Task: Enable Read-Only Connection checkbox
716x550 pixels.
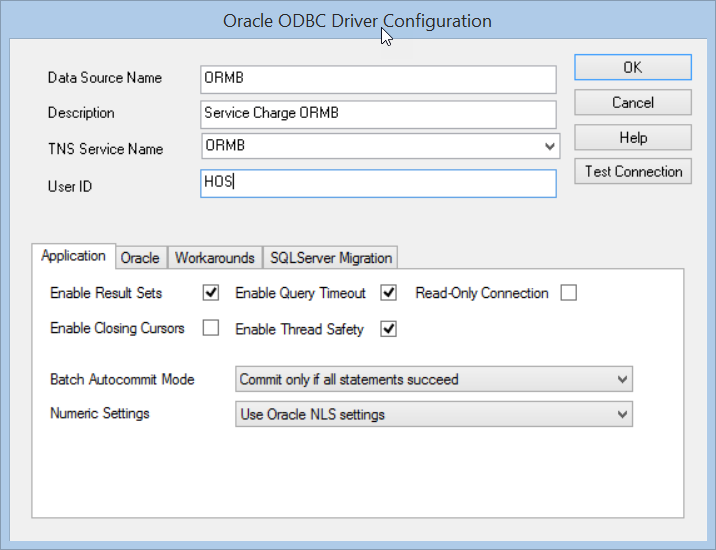Action: point(569,294)
